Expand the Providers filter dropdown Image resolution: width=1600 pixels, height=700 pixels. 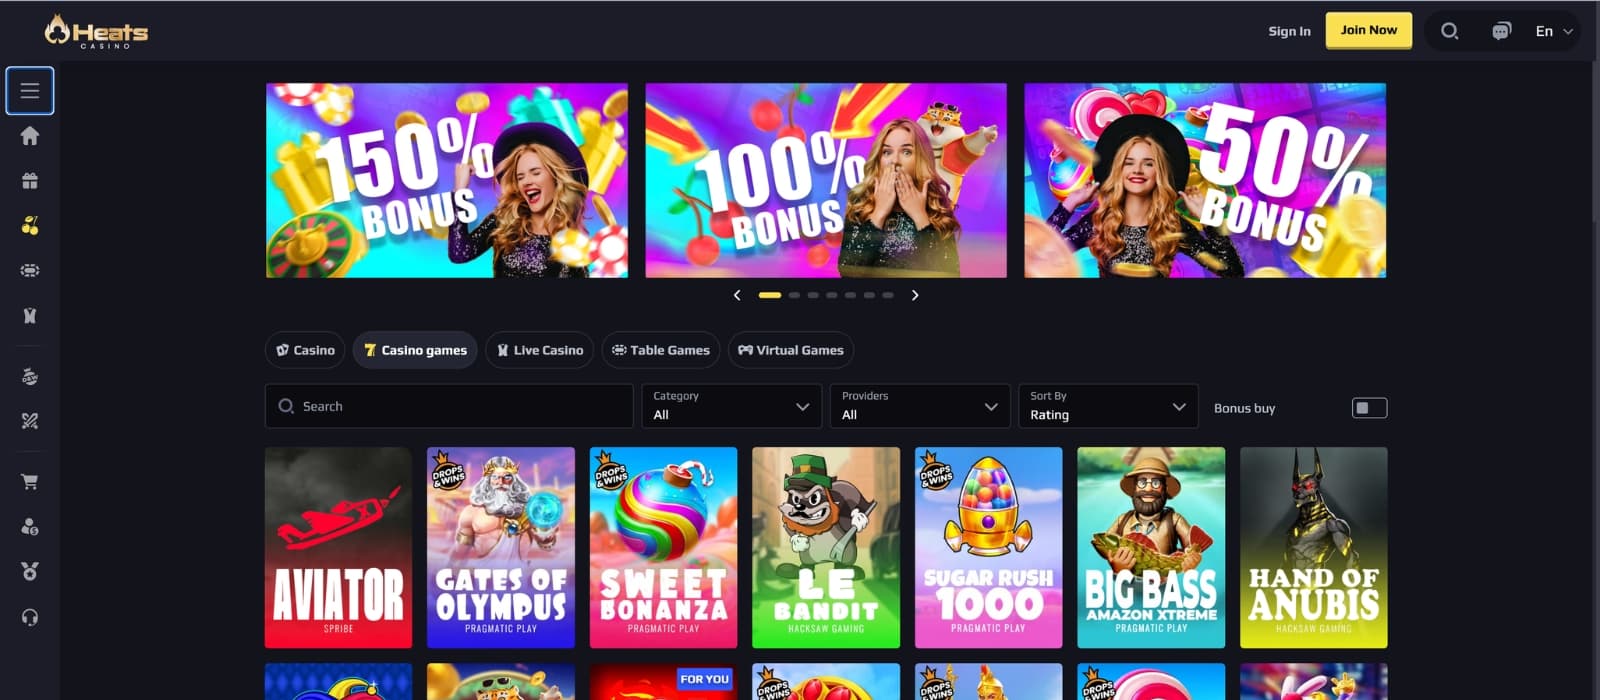tap(919, 406)
